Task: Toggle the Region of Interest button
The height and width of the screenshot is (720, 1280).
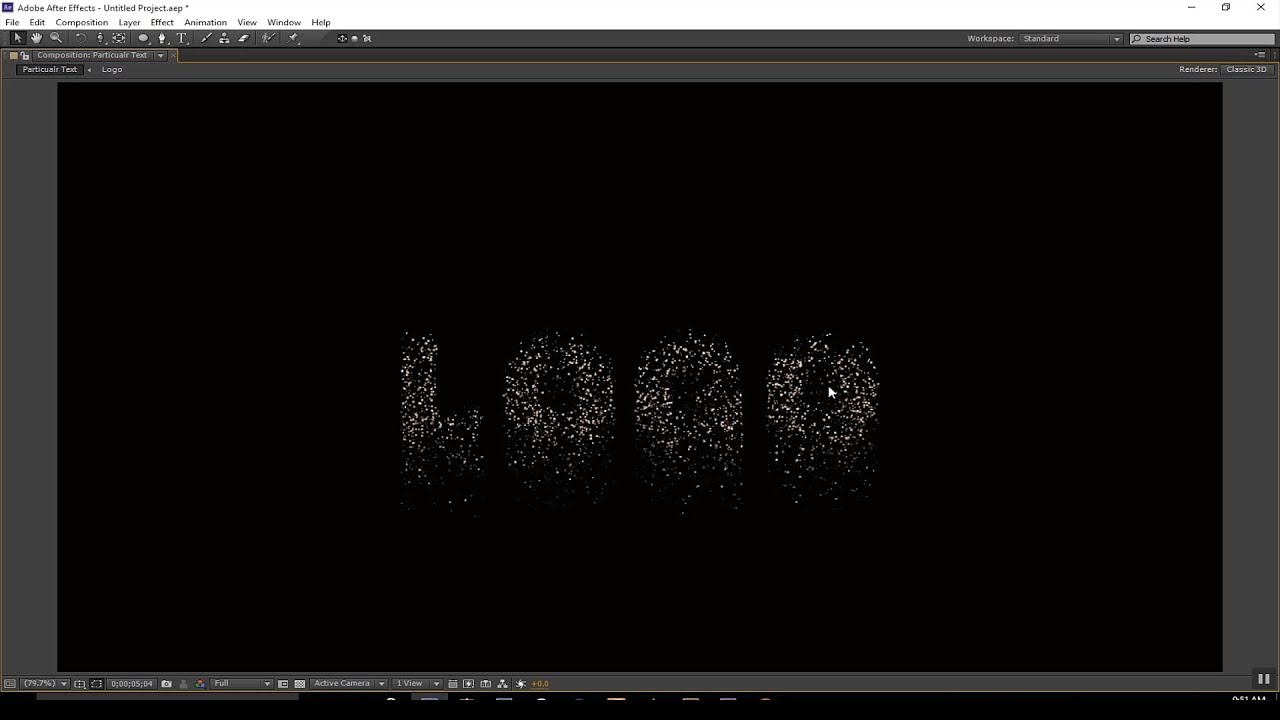Action: tap(283, 684)
